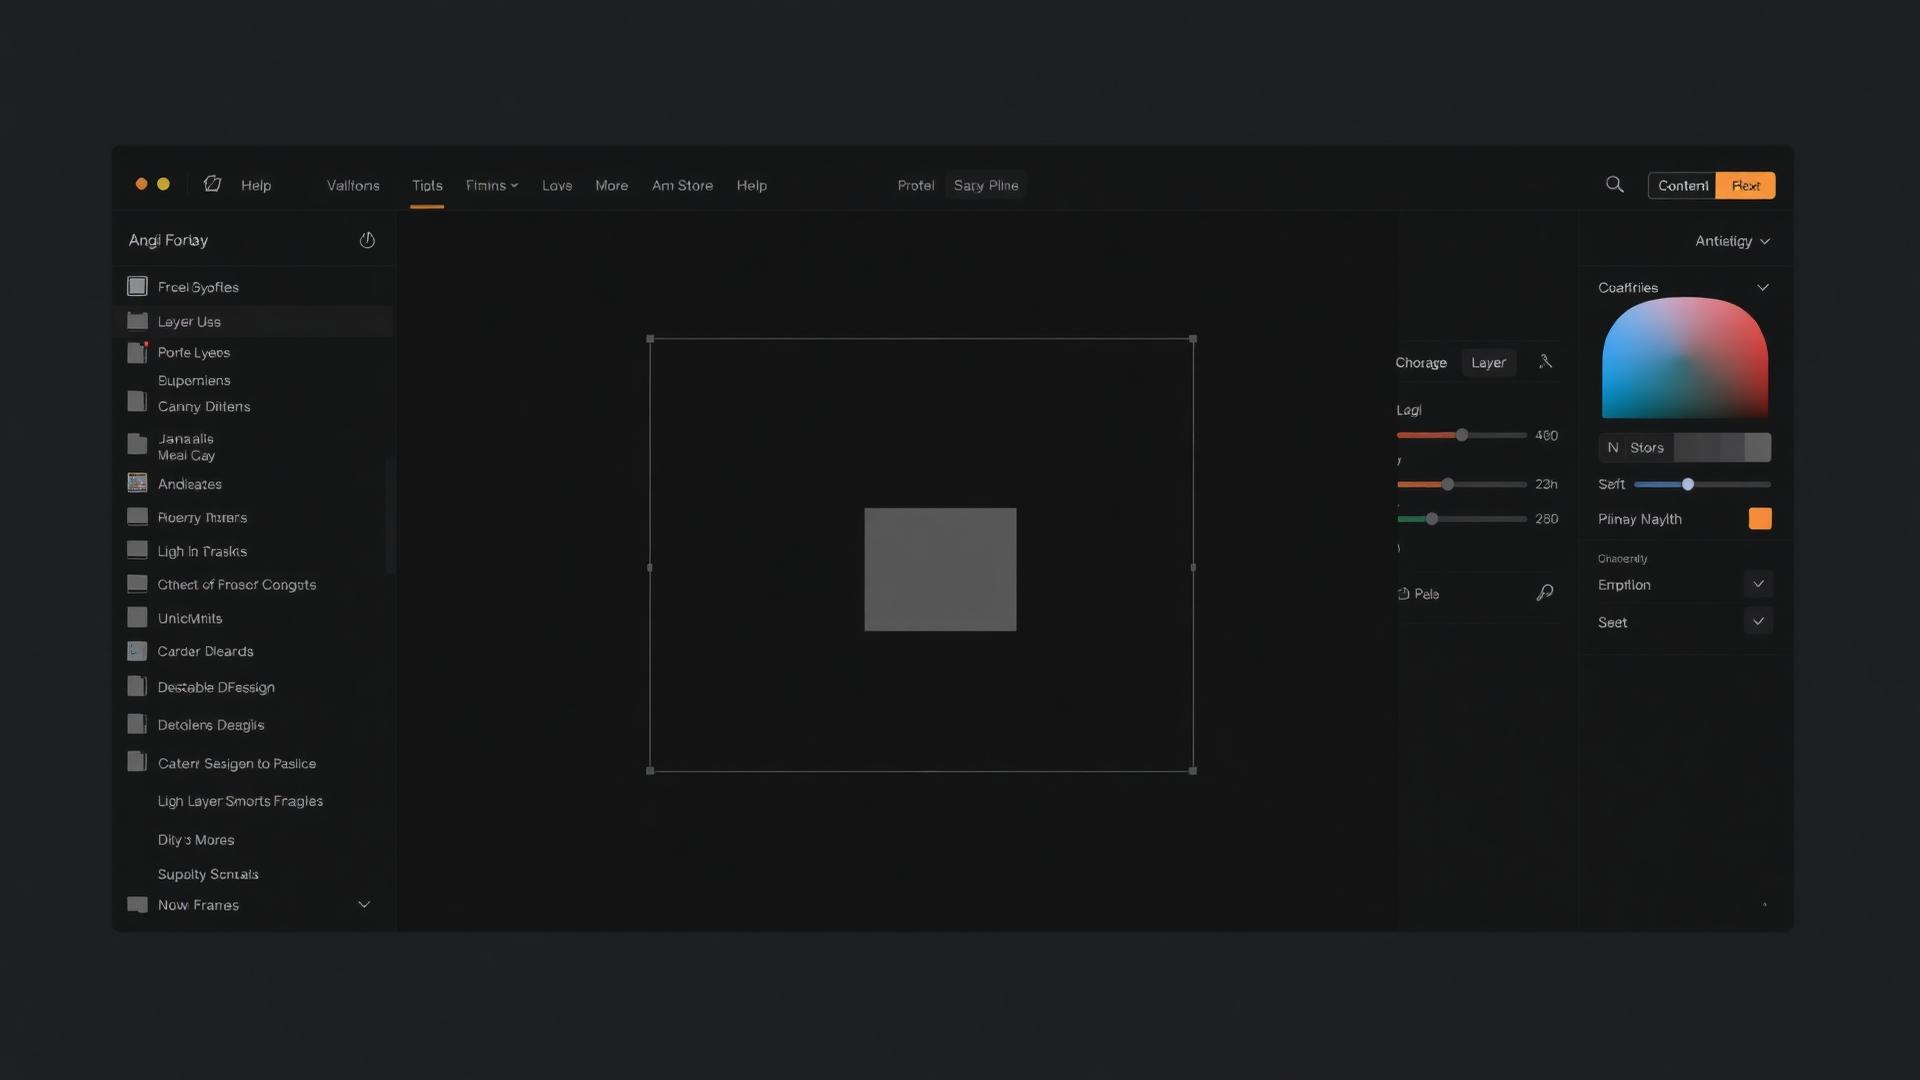Image resolution: width=1920 pixels, height=1080 pixels.
Task: Click the Profel link
Action: point(916,185)
